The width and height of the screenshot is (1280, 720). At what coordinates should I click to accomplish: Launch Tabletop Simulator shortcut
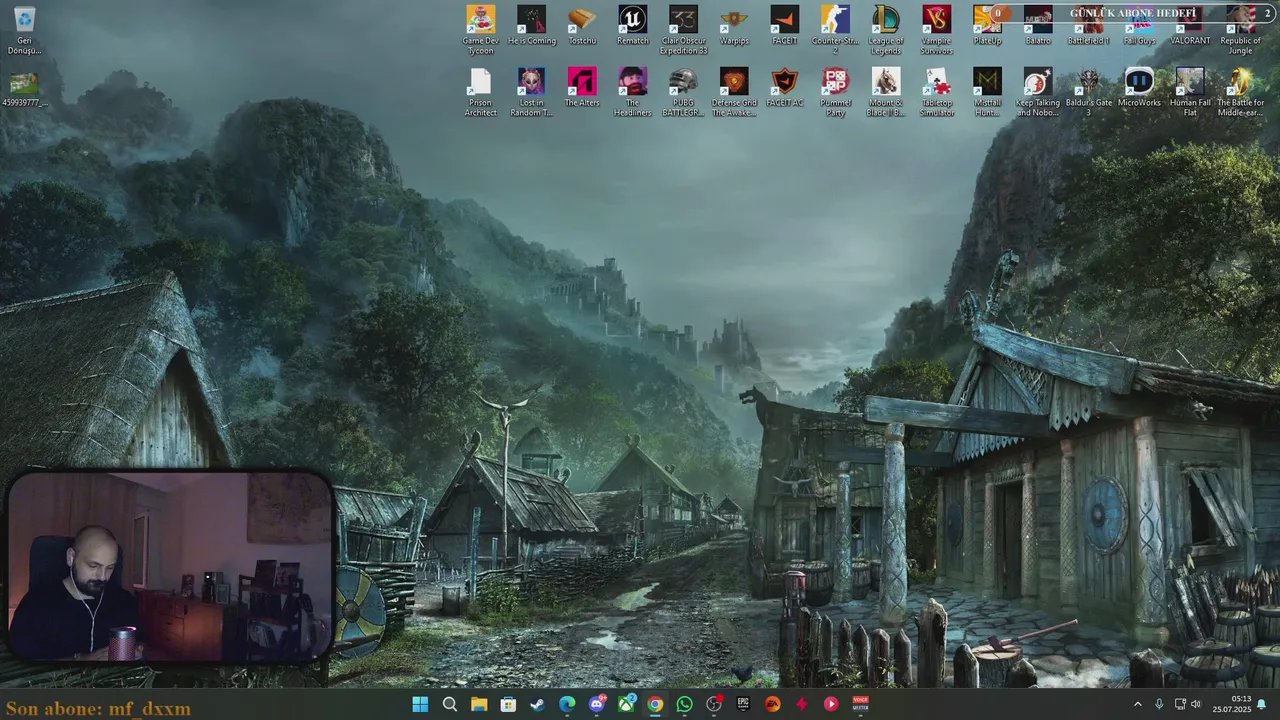point(937,92)
